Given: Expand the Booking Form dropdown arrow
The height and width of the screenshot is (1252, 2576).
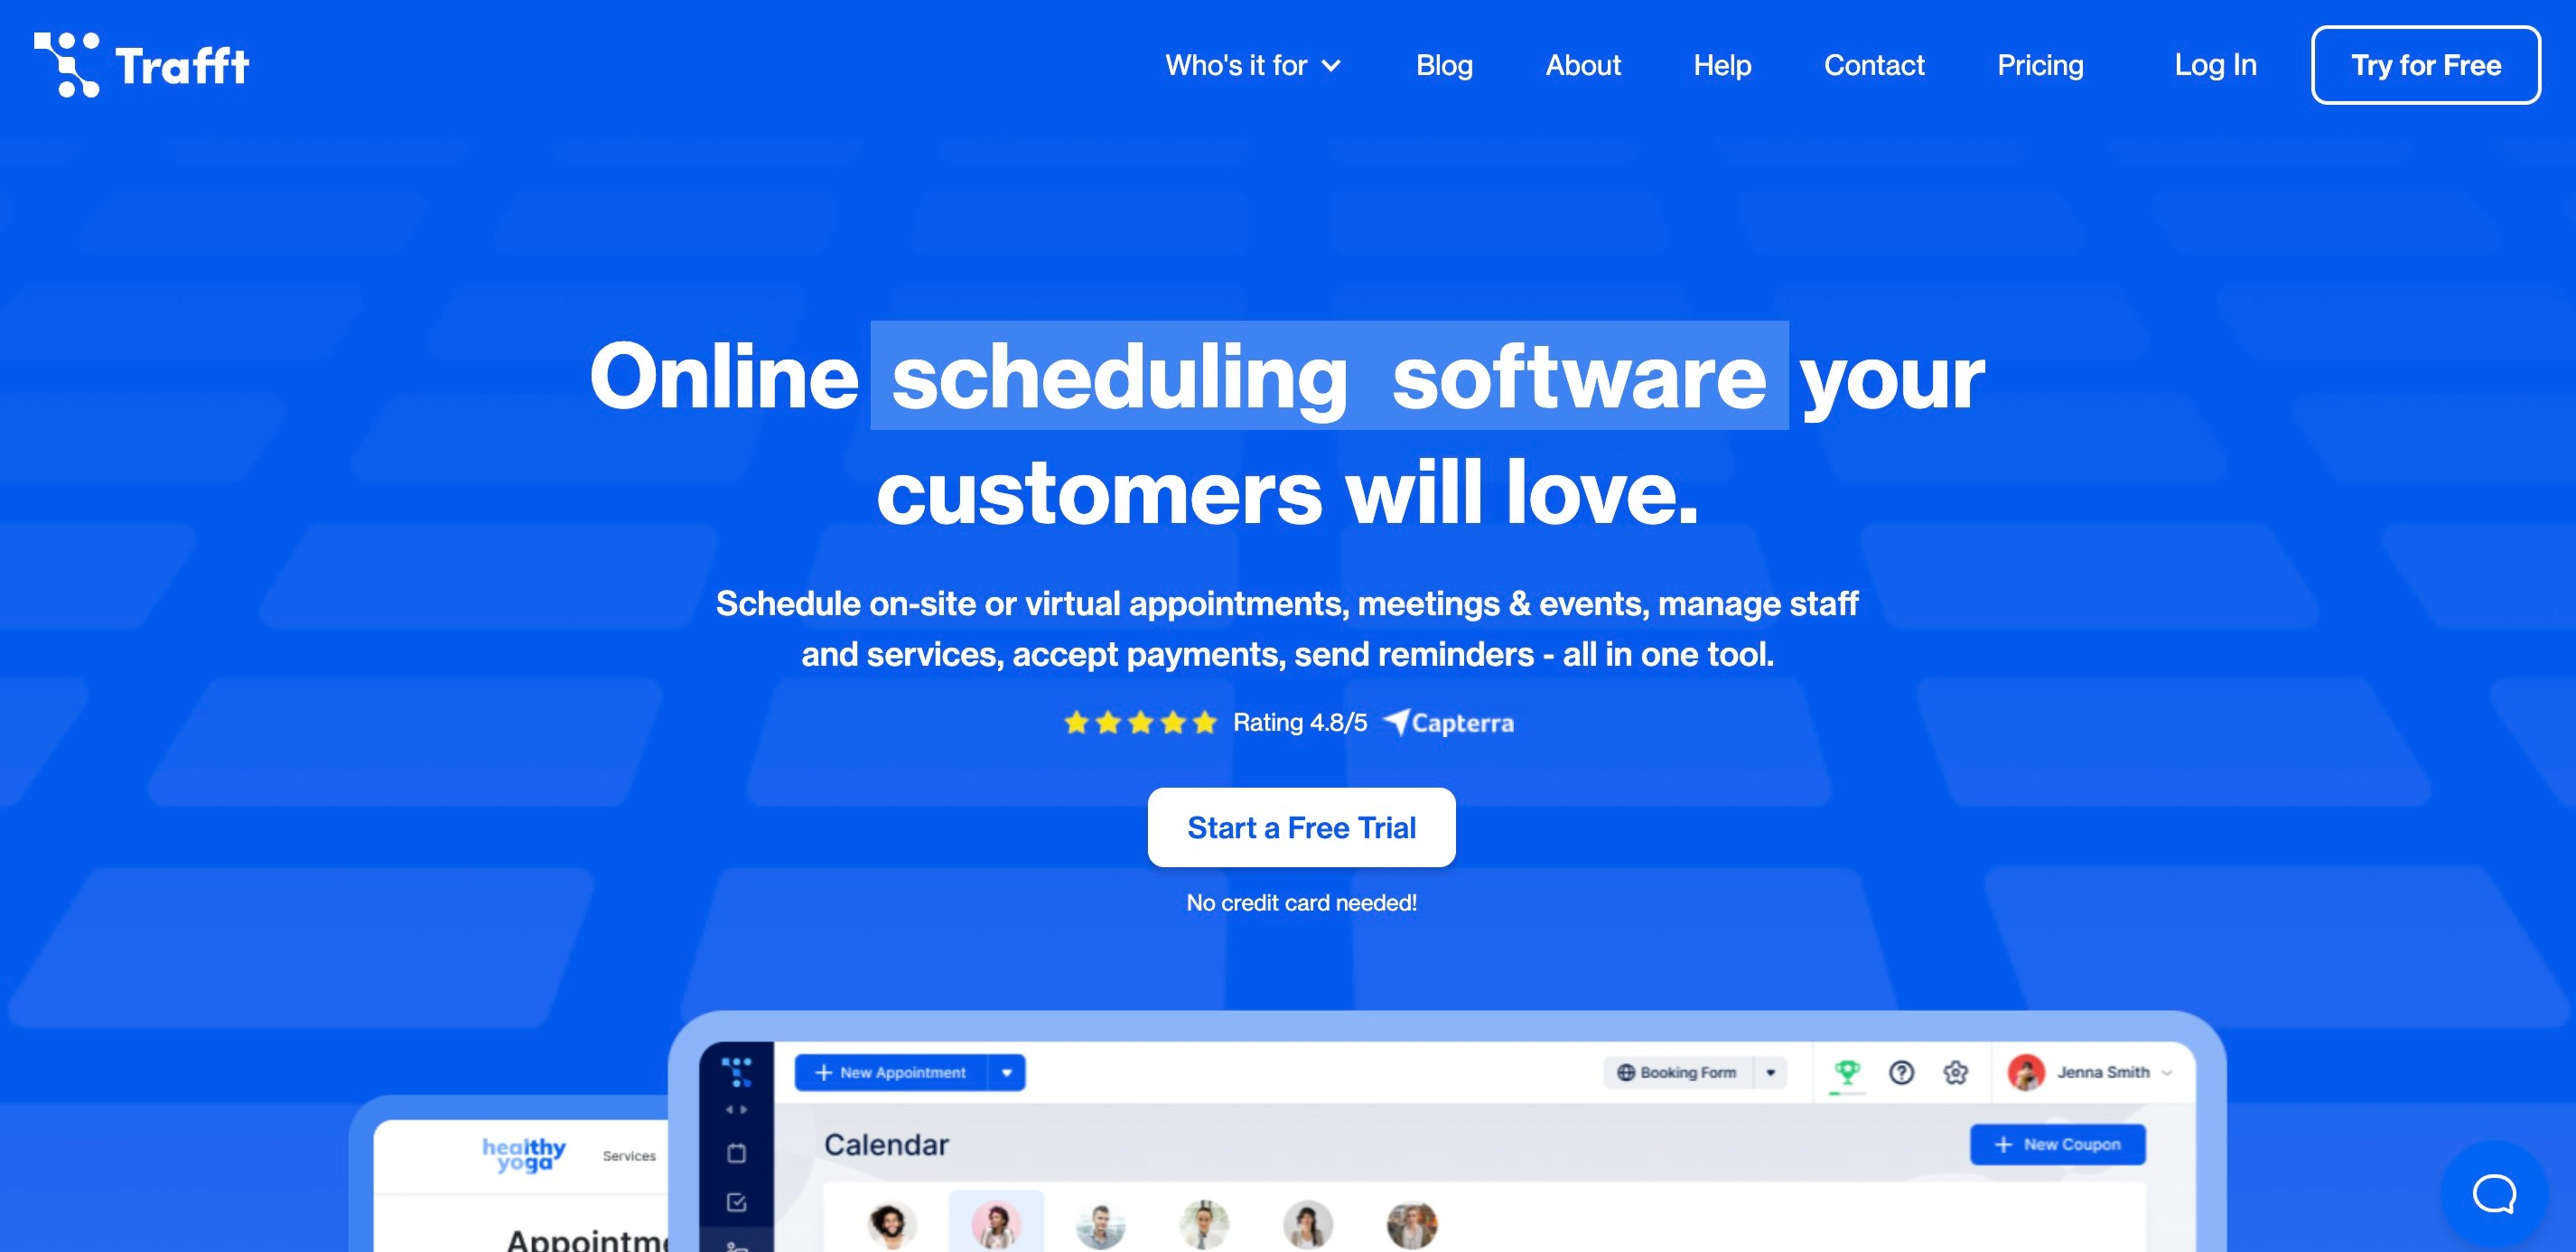Looking at the screenshot, I should click(1773, 1073).
